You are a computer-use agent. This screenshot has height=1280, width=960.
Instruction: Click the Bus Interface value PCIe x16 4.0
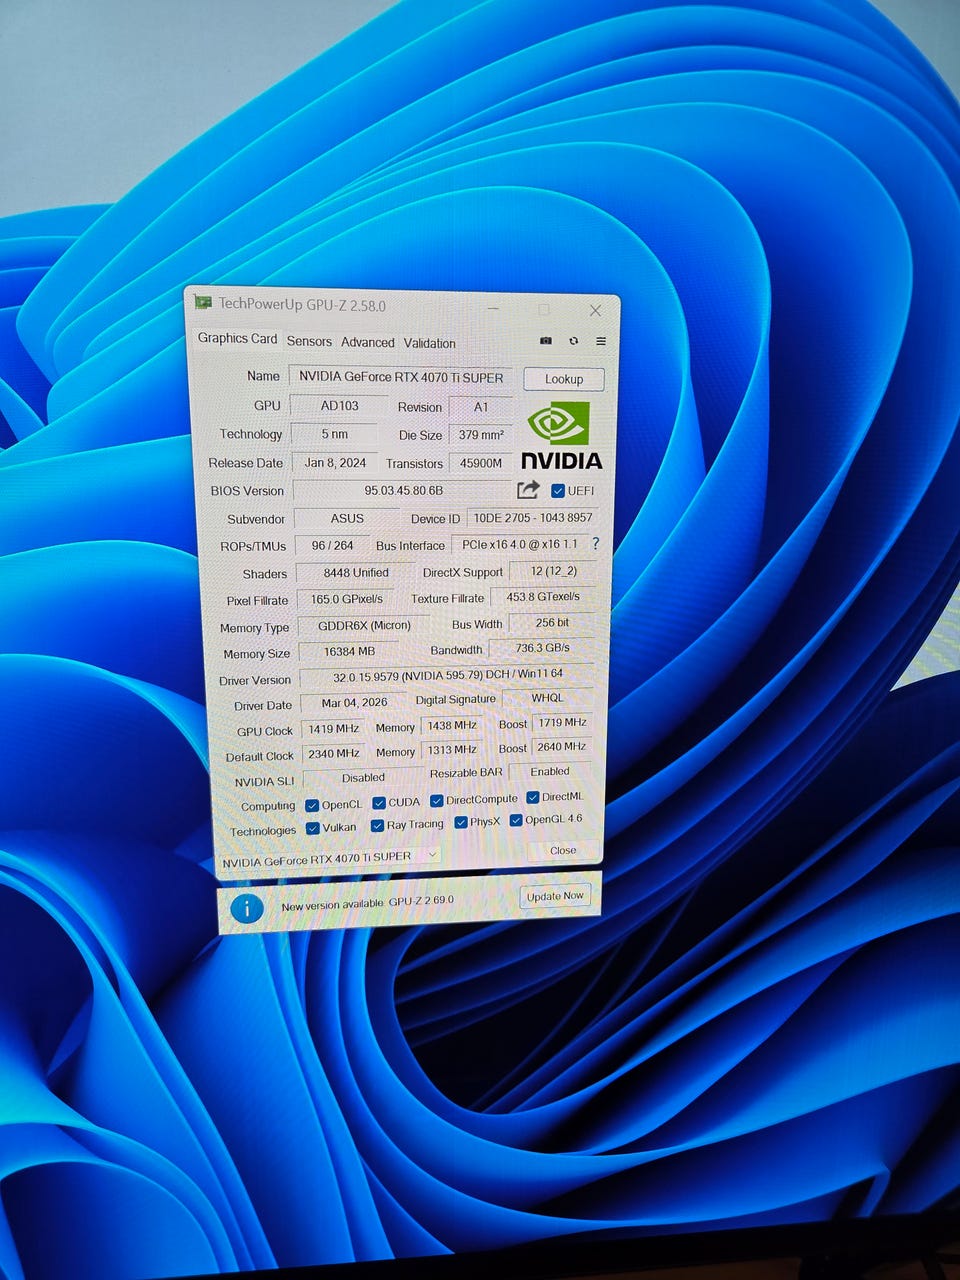pyautogui.click(x=519, y=544)
